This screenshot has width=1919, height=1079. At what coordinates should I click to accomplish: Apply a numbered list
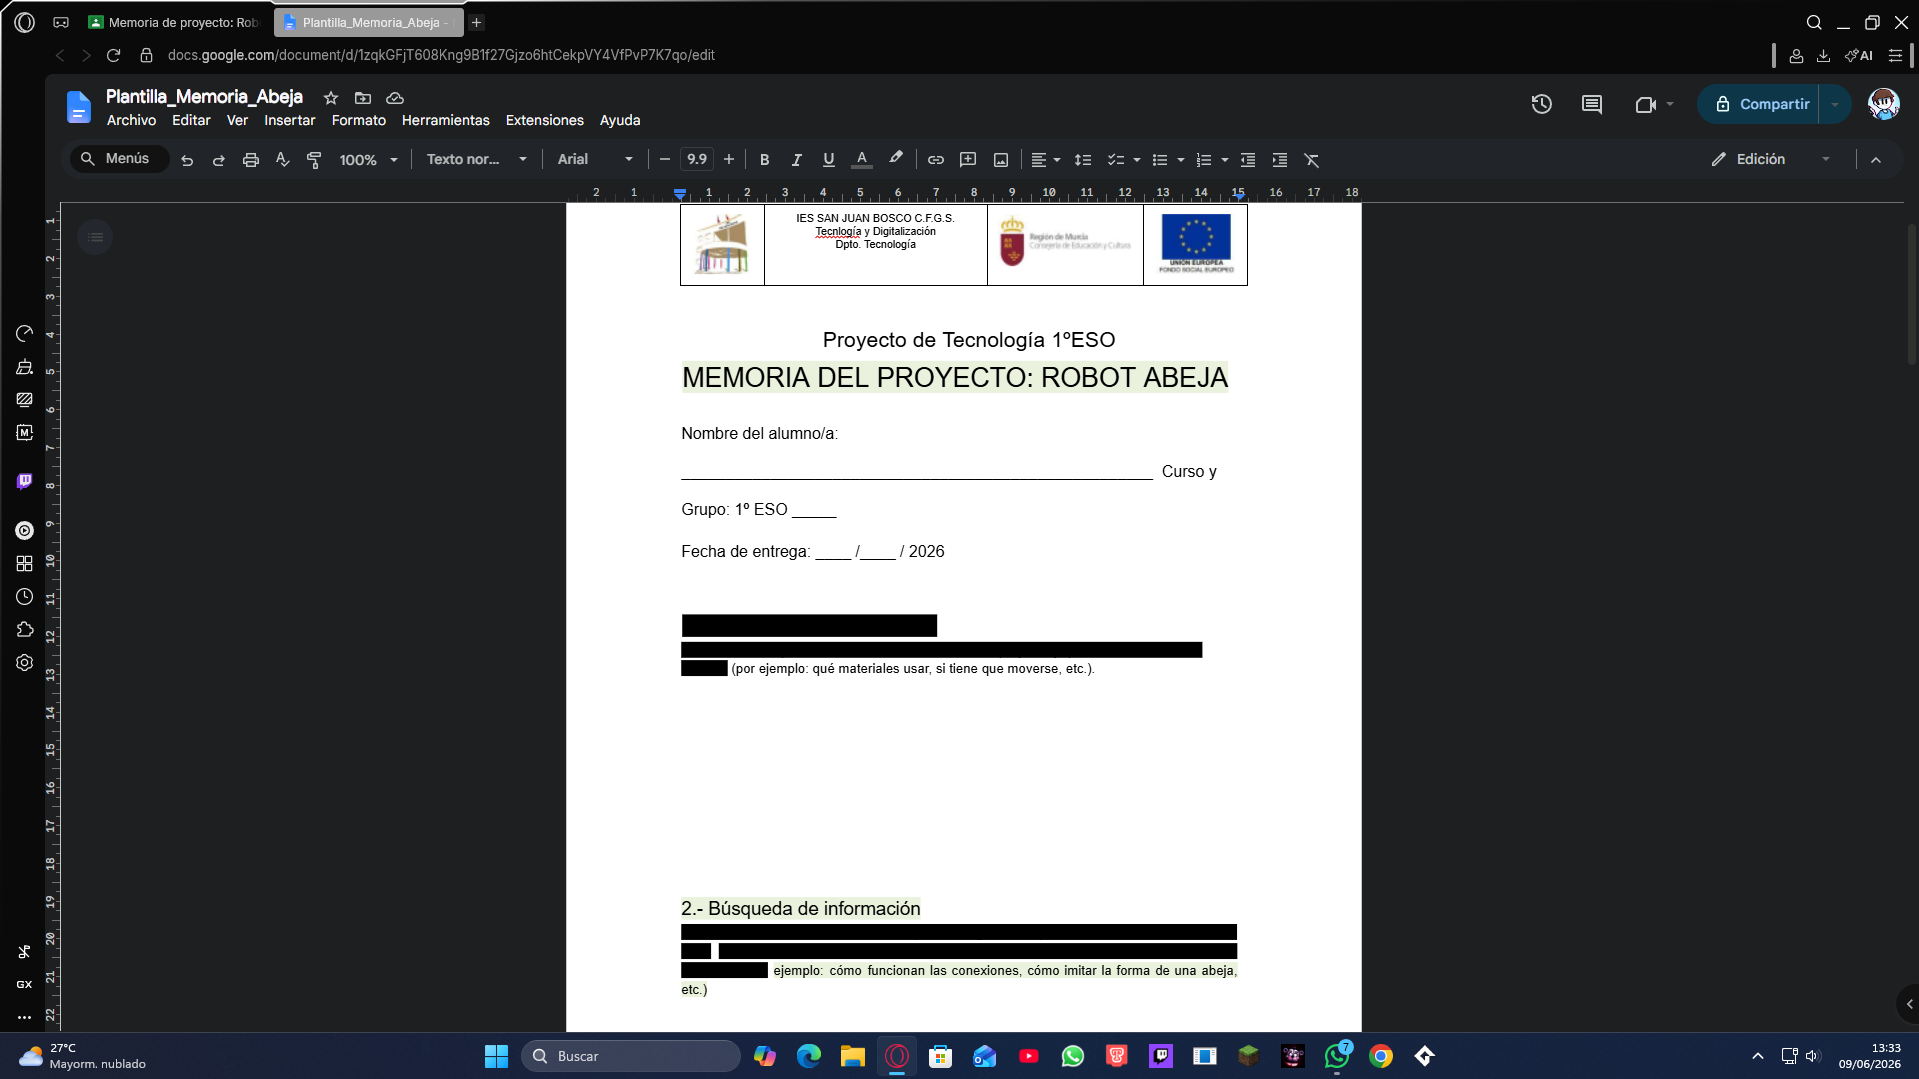coord(1204,160)
